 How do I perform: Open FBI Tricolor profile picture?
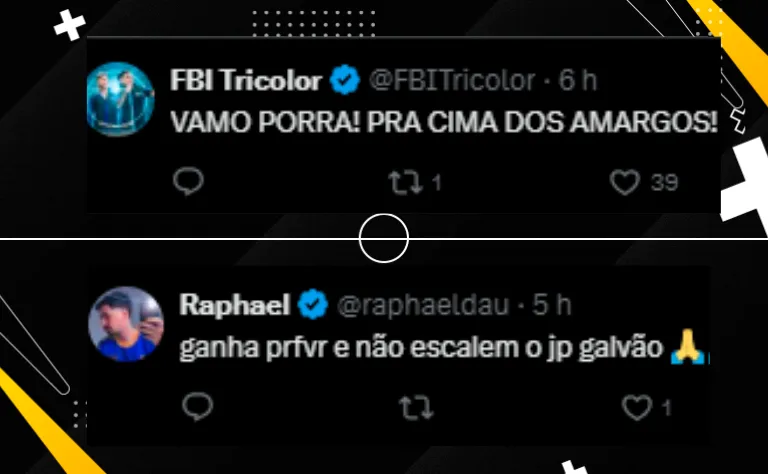pos(120,98)
